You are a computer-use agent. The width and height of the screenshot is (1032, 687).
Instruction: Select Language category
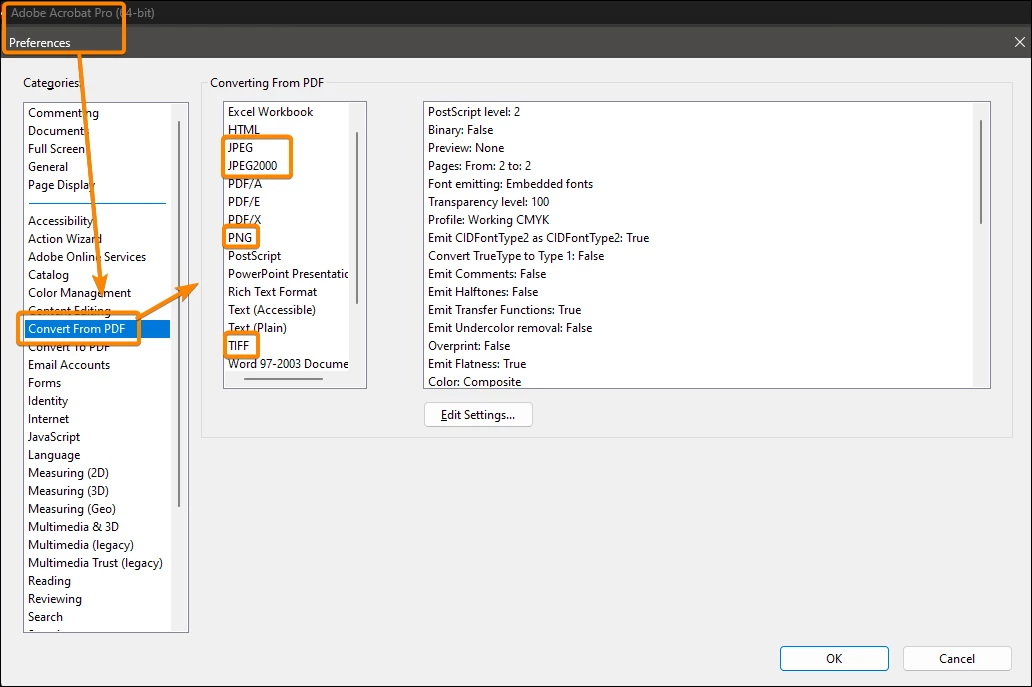pos(54,455)
